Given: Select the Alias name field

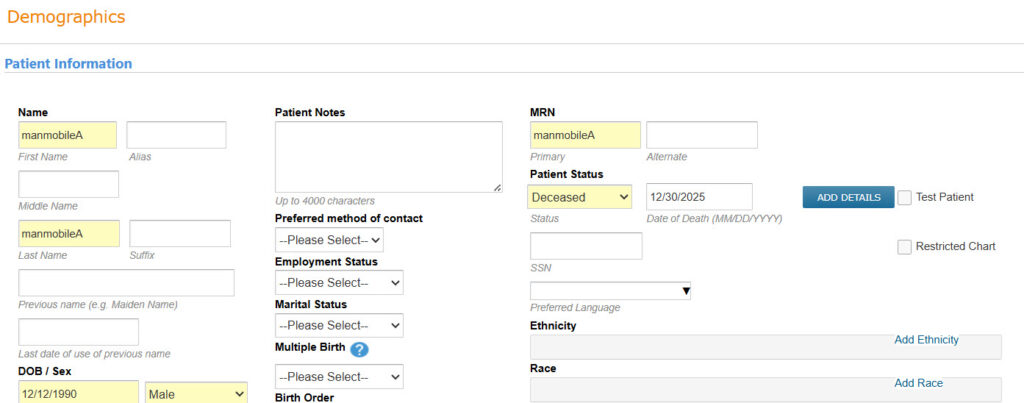Looking at the screenshot, I should point(176,135).
